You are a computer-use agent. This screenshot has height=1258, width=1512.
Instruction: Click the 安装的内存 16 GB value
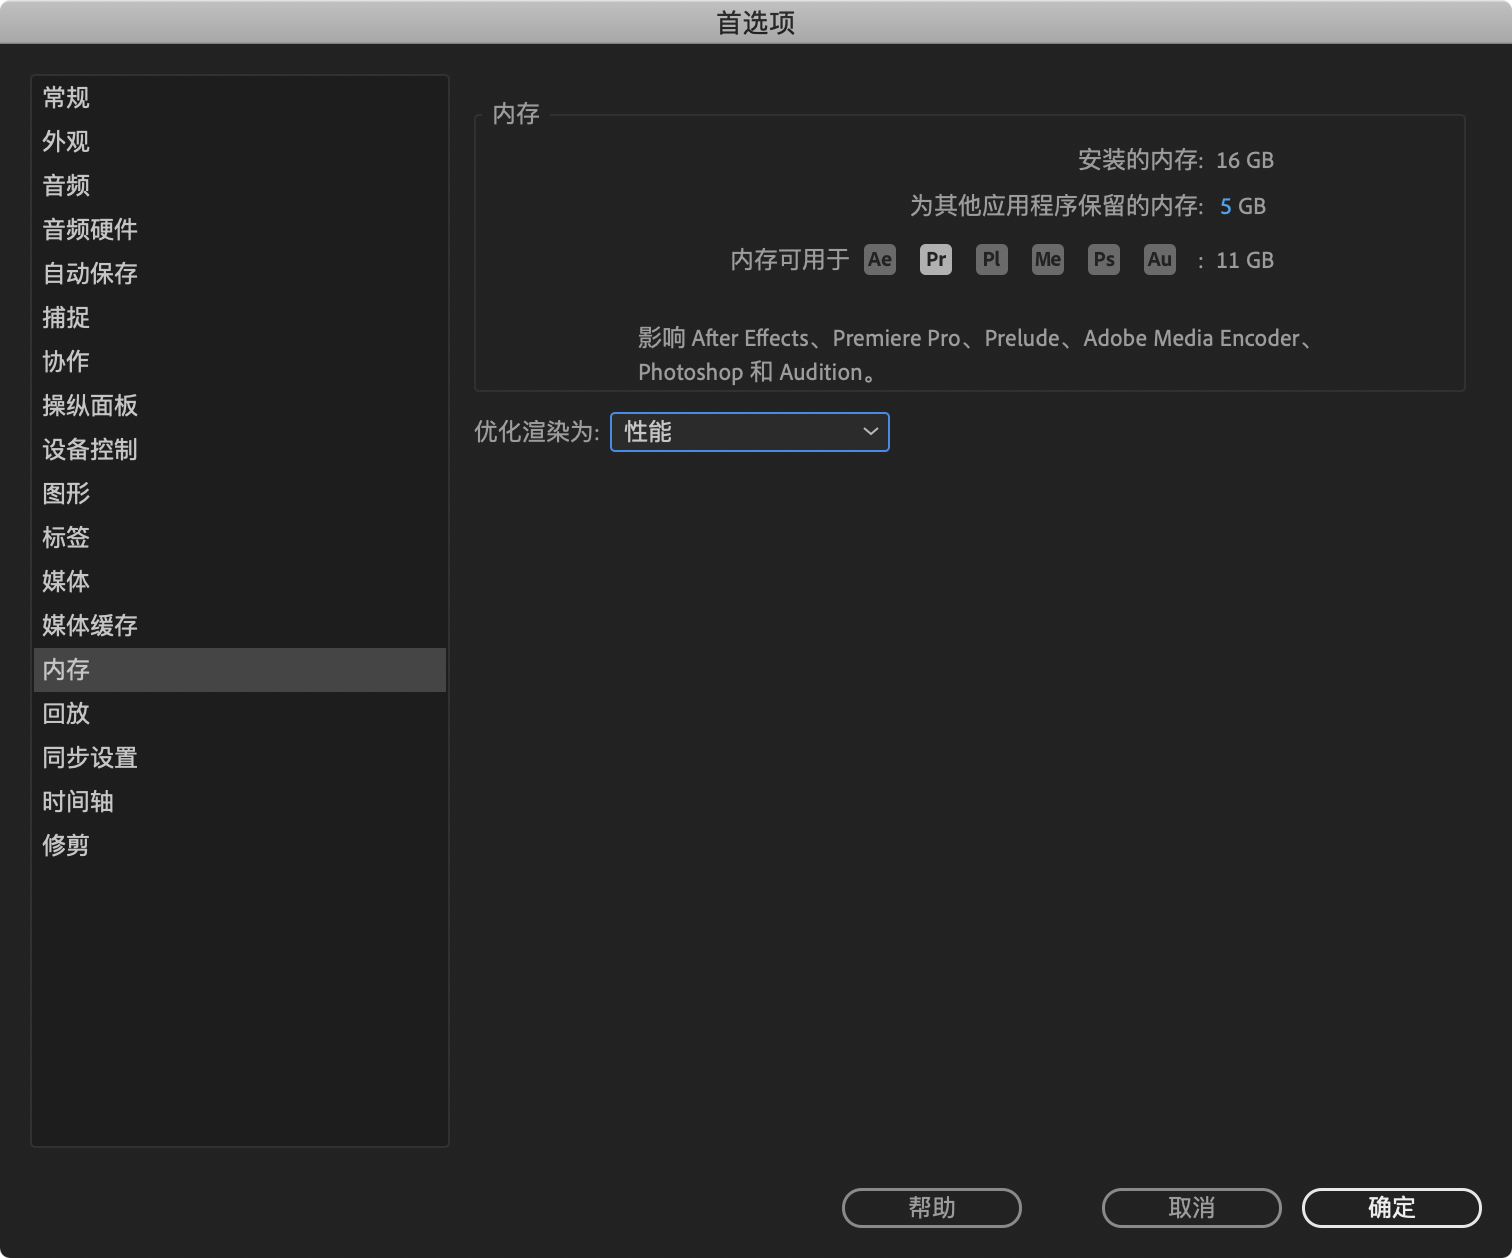point(1245,160)
